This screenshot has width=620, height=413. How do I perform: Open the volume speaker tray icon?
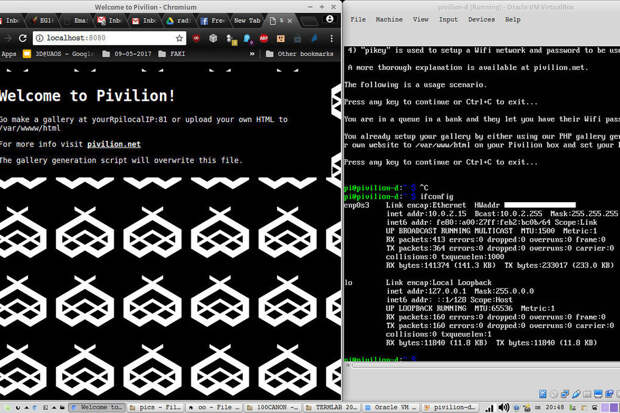point(503,407)
